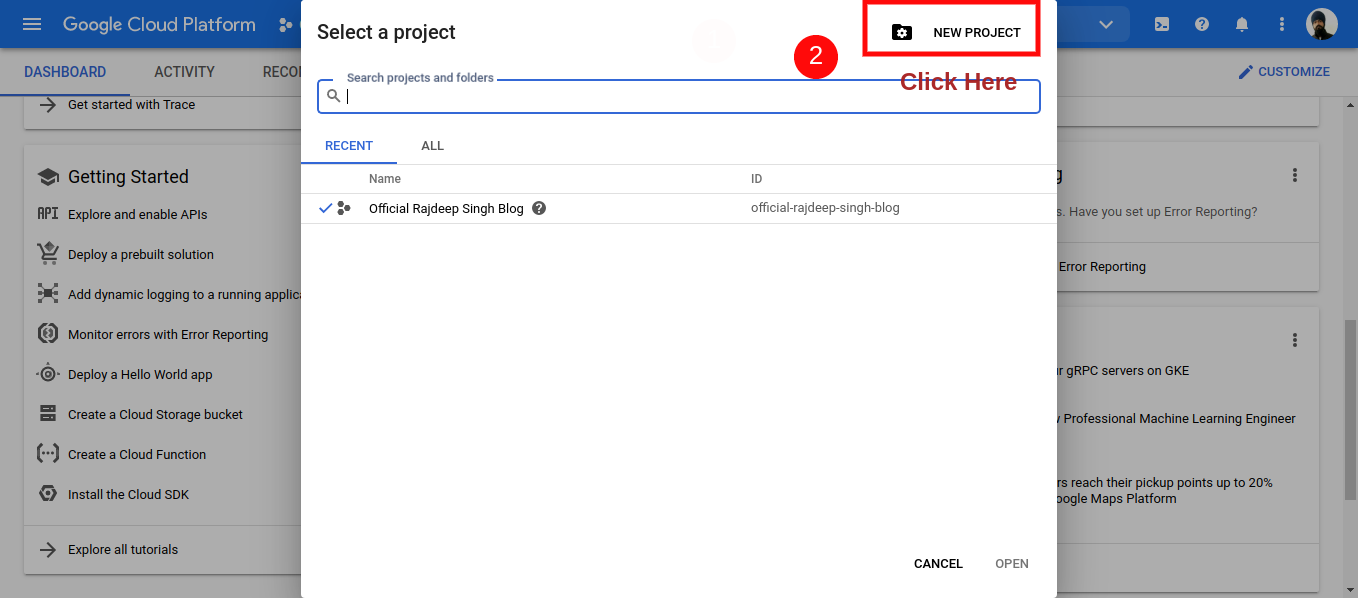The width and height of the screenshot is (1358, 598).
Task: Open the navigation hamburger menu
Action: [30, 23]
